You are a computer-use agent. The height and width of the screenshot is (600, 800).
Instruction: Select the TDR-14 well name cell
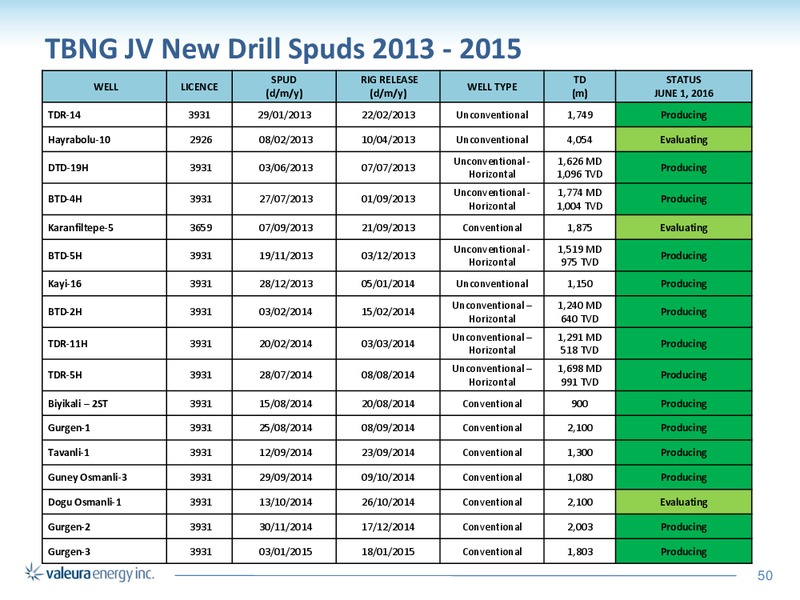[x=105, y=115]
